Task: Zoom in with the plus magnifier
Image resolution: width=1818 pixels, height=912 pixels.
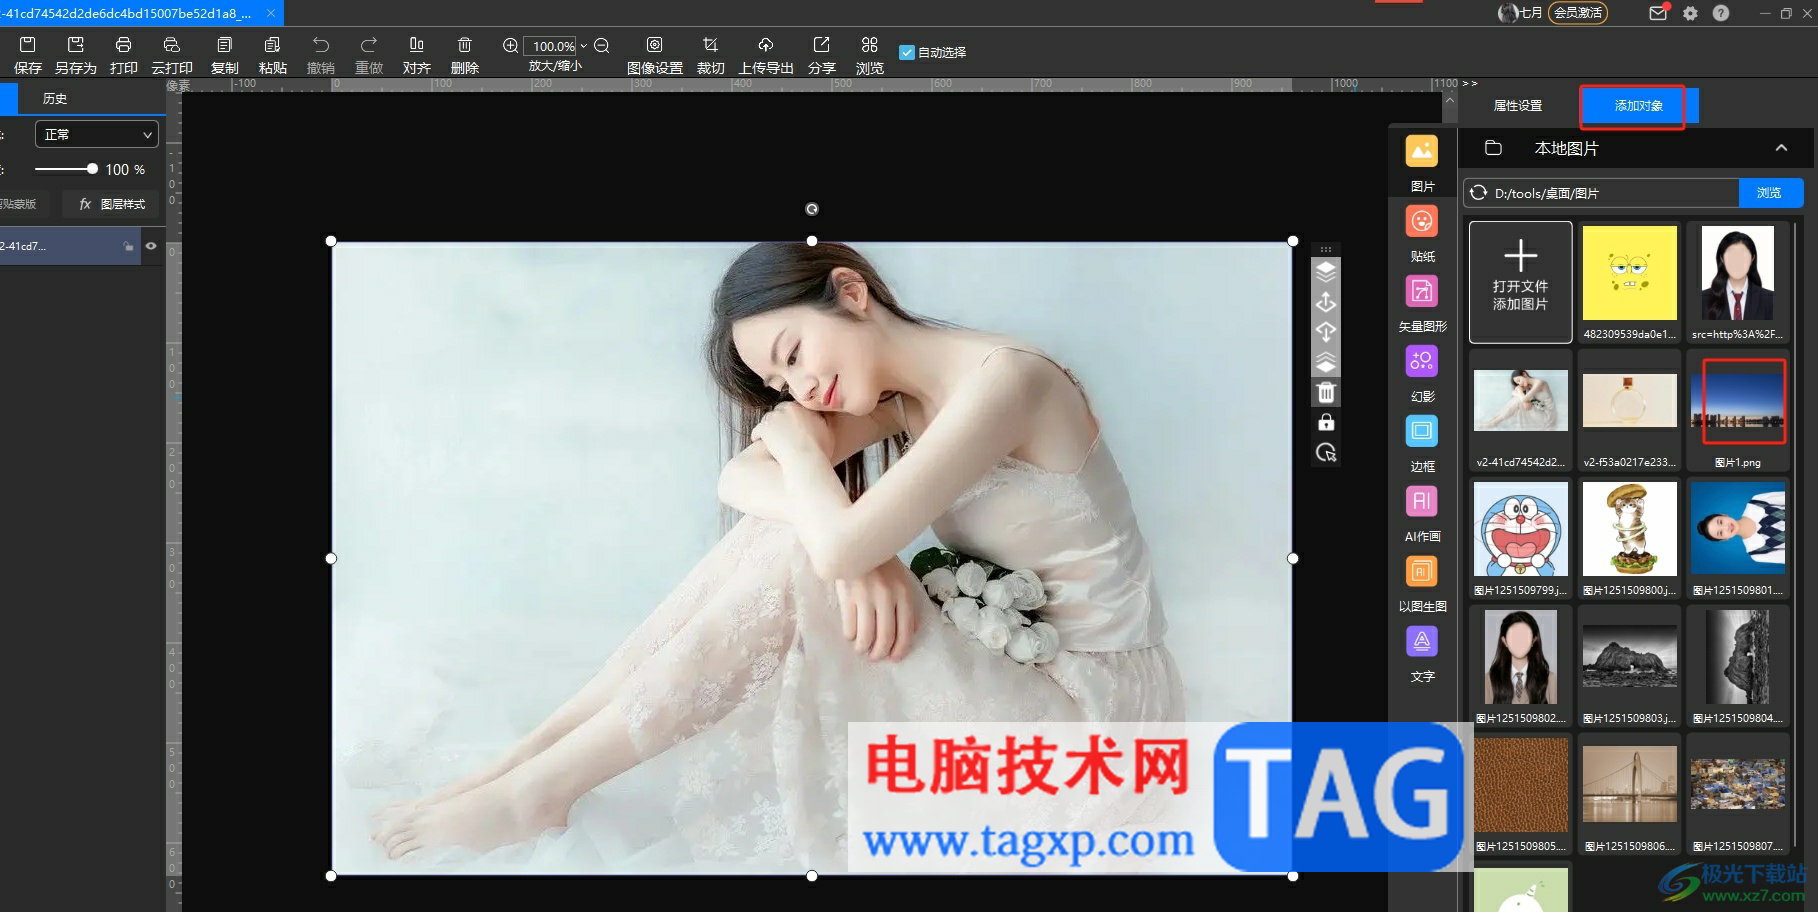Action: [510, 46]
